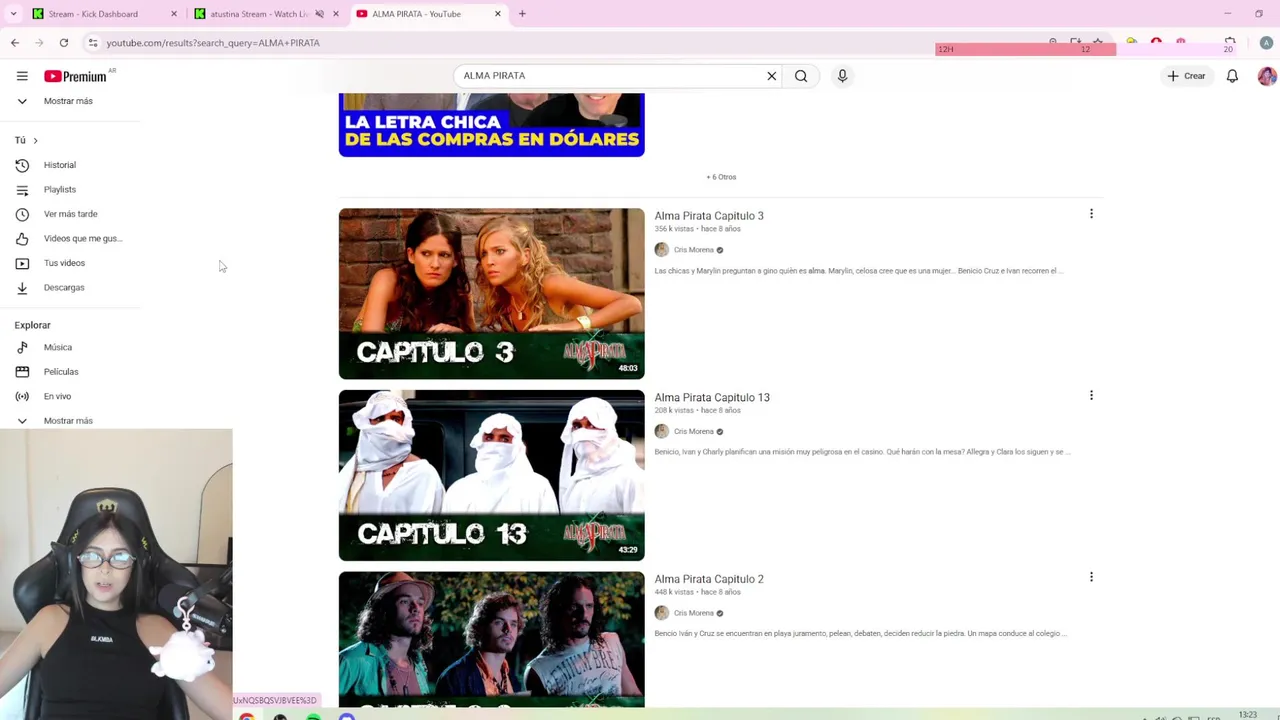Open the Tú section chevron

tap(35, 140)
